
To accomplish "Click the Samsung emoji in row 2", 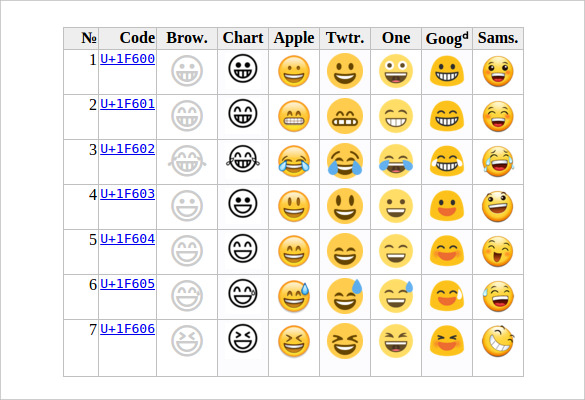I will pyautogui.click(x=498, y=116).
